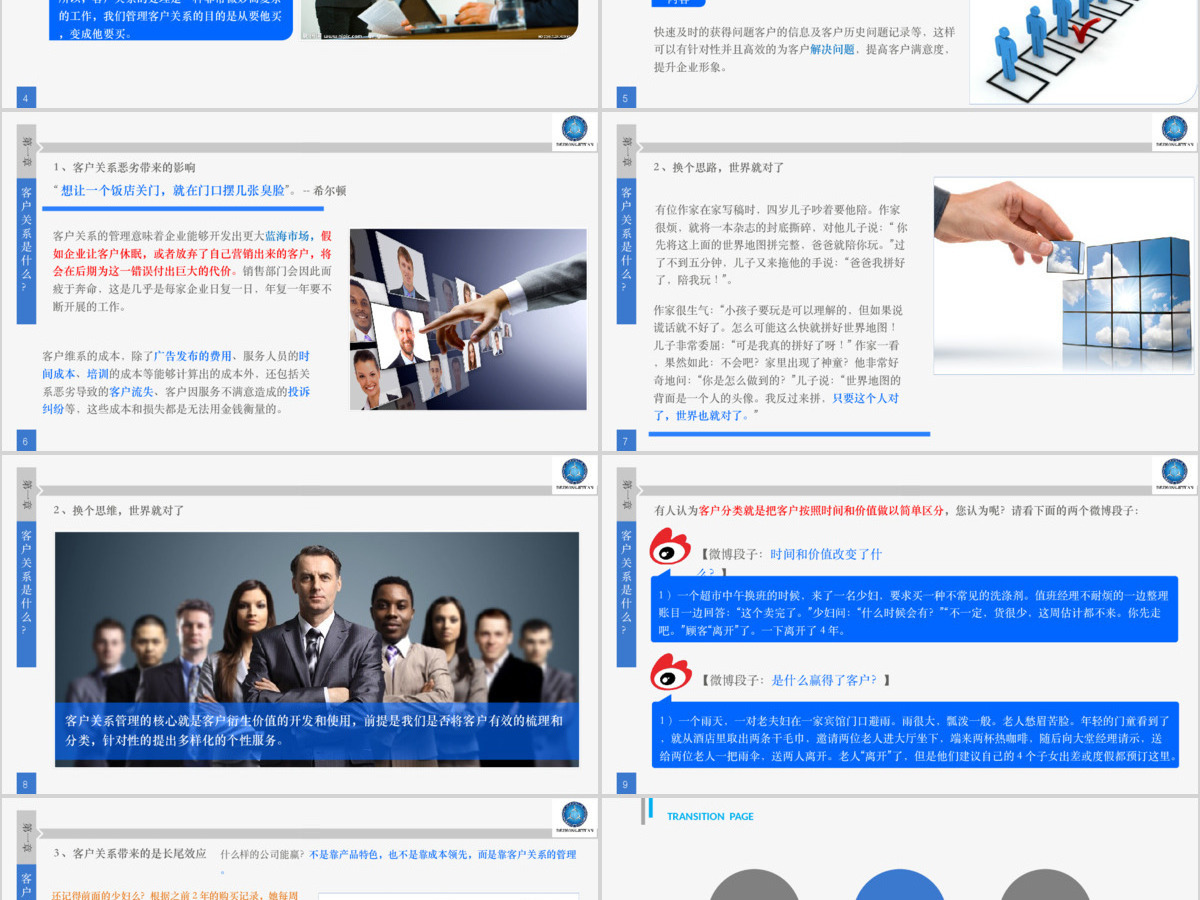Click the rainy day hotel story blue box

914,735
